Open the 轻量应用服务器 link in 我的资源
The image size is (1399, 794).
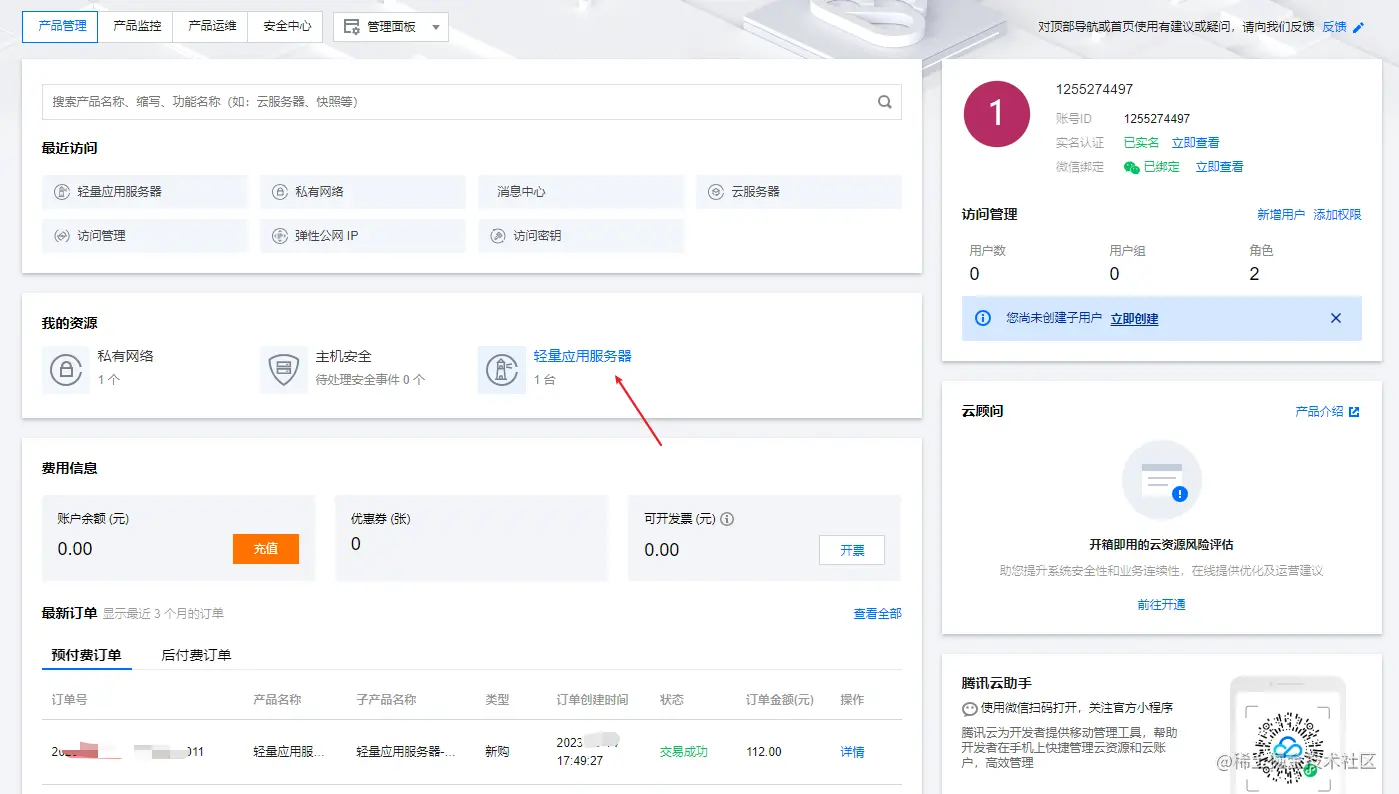click(583, 356)
